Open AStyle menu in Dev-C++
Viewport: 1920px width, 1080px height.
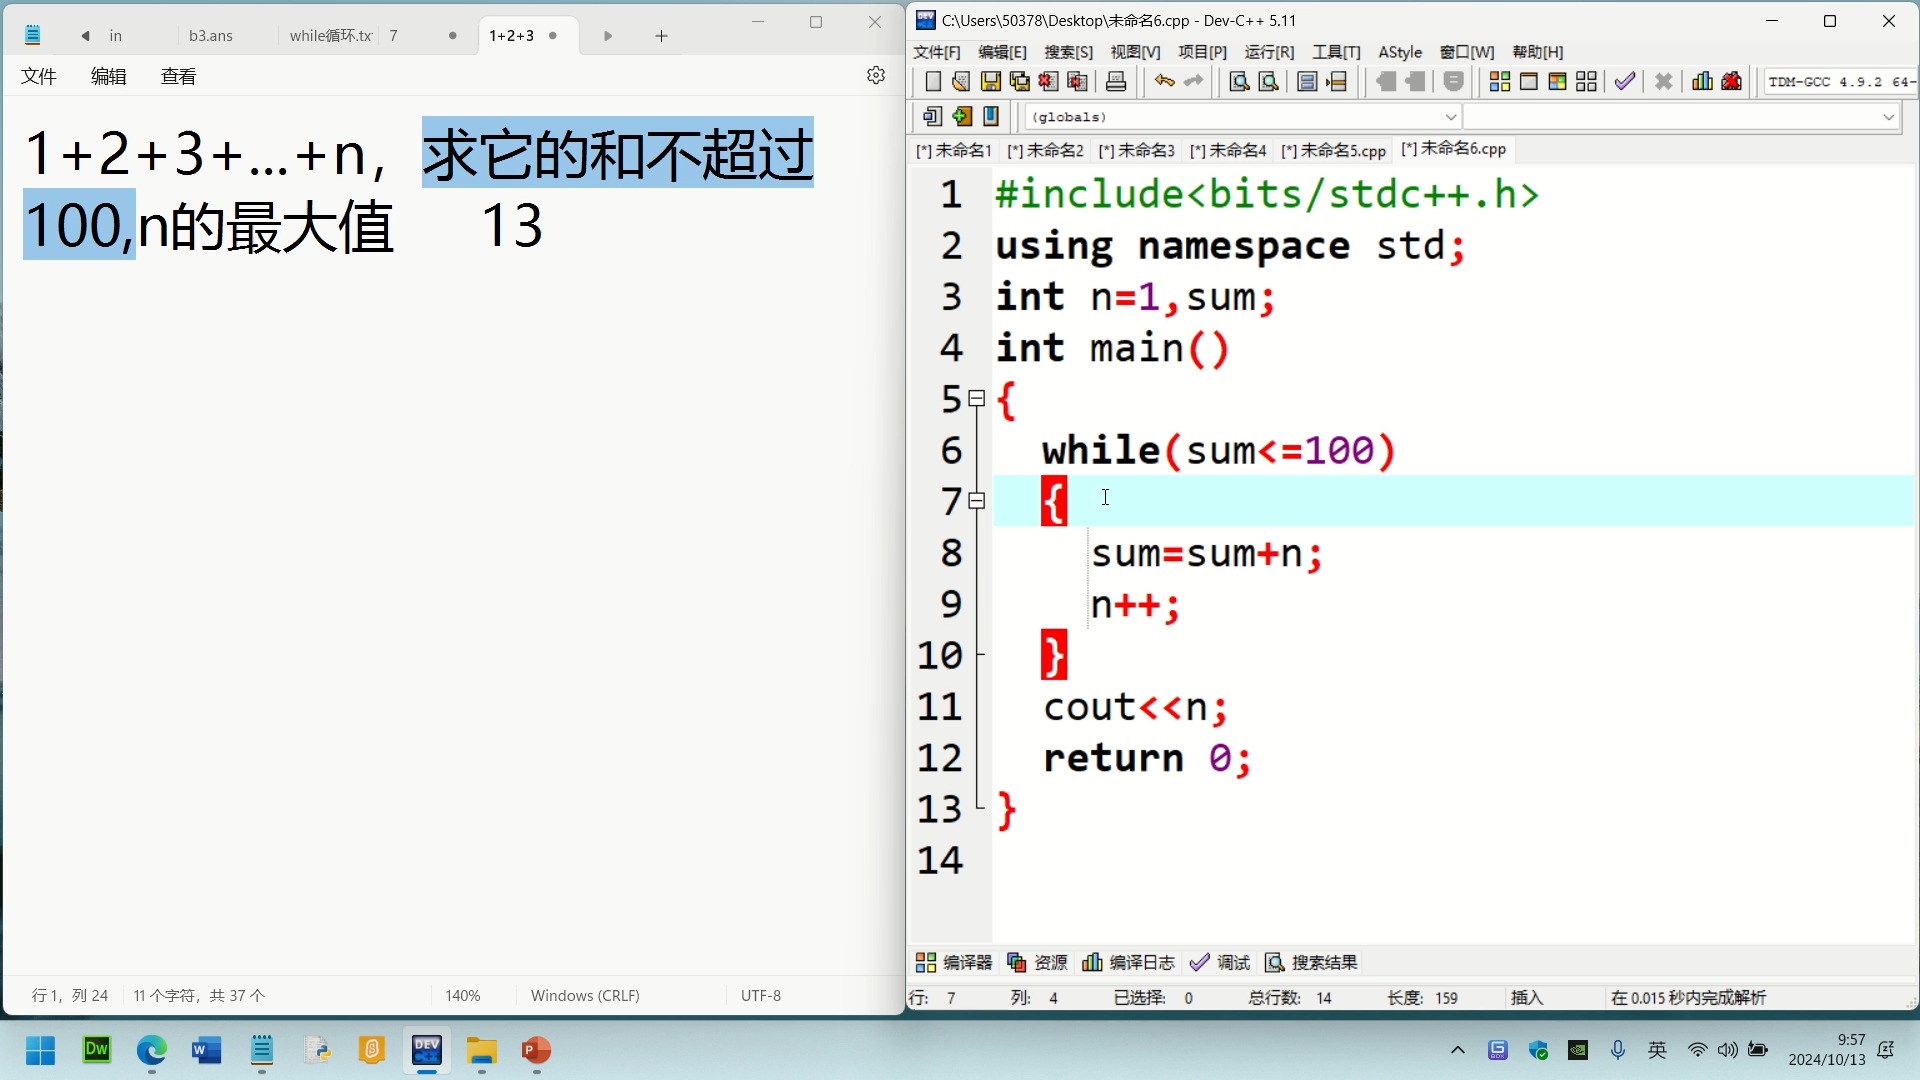point(1400,52)
